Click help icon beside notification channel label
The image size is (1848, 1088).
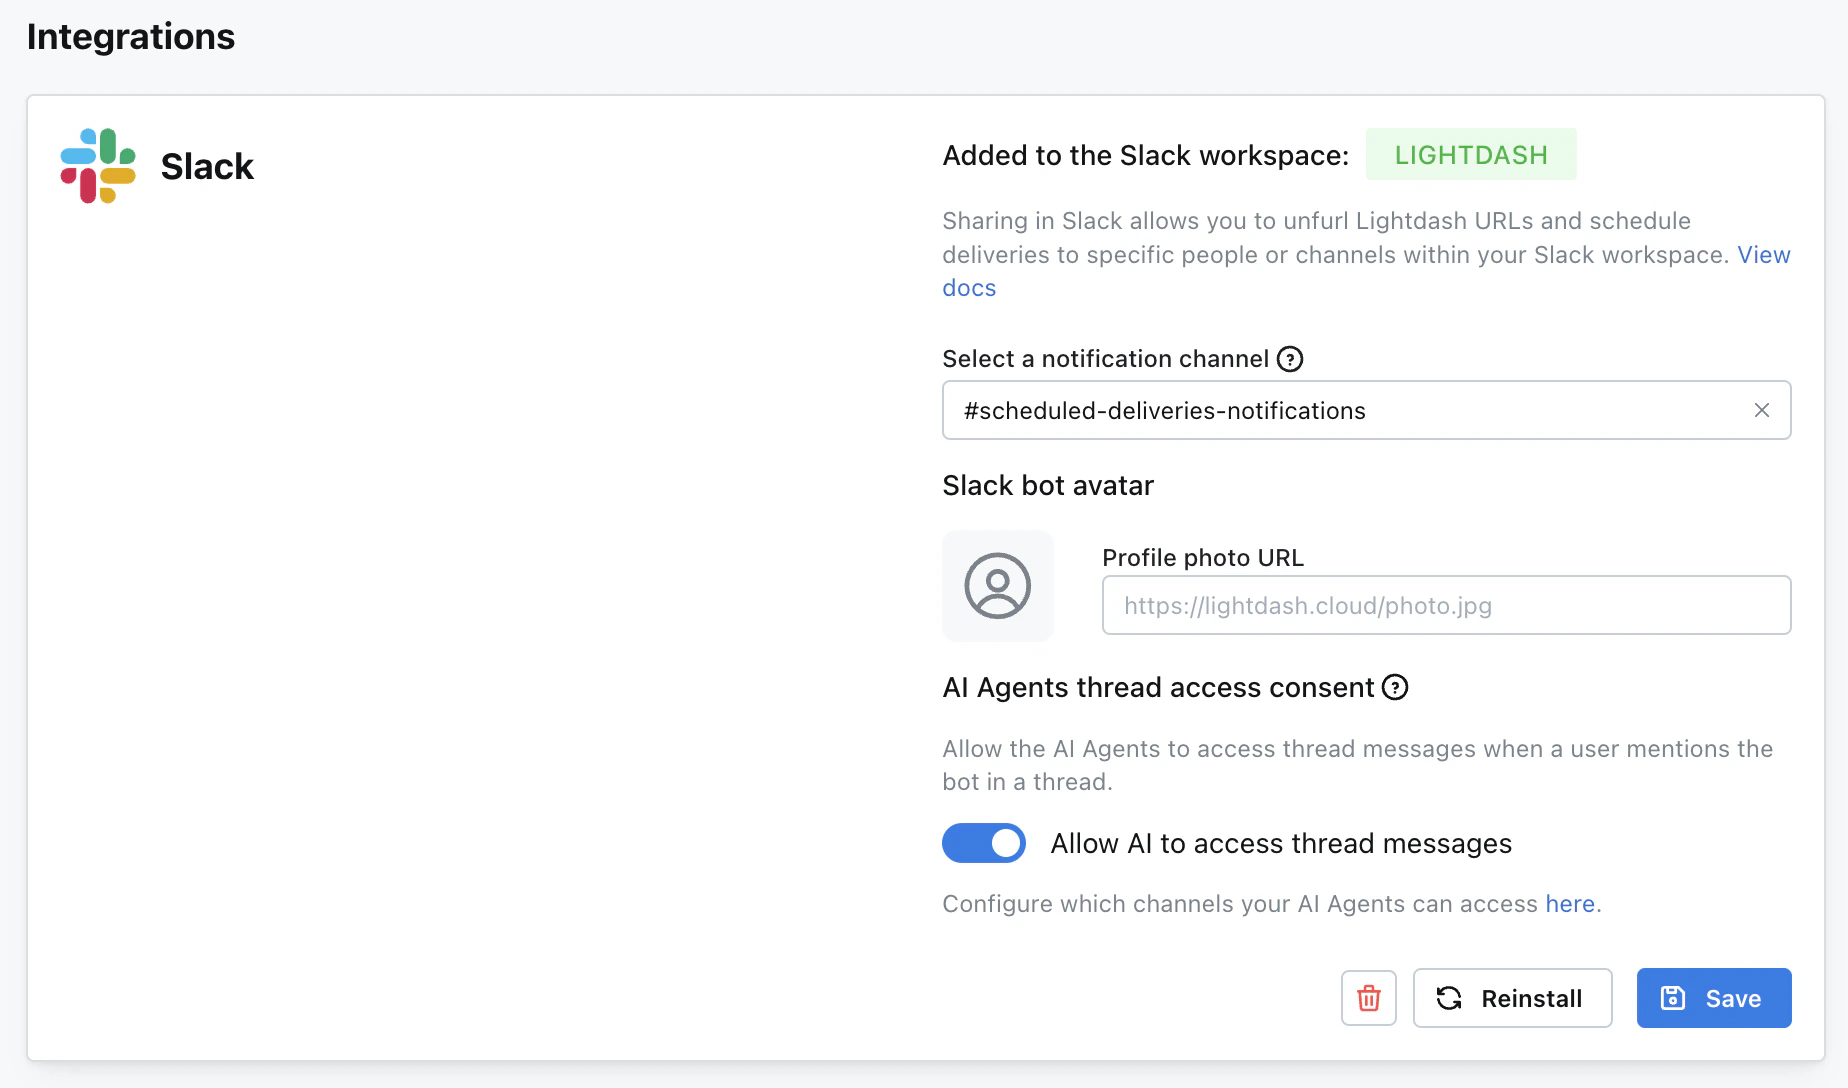point(1290,359)
